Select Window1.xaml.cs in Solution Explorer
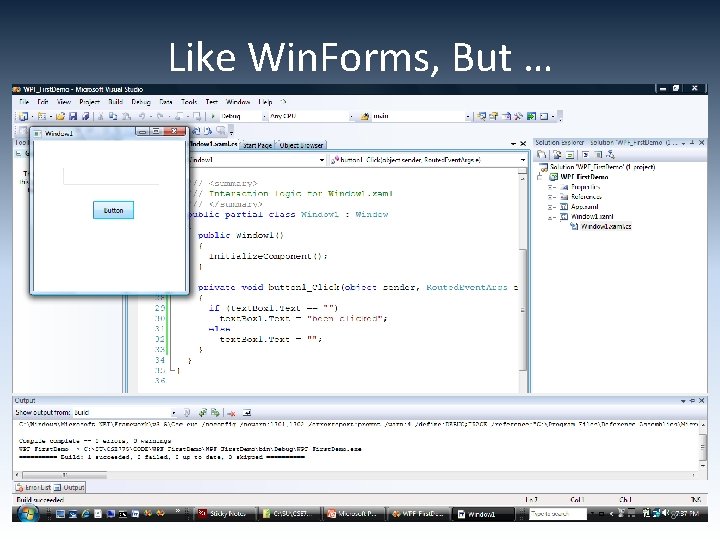 click(606, 226)
